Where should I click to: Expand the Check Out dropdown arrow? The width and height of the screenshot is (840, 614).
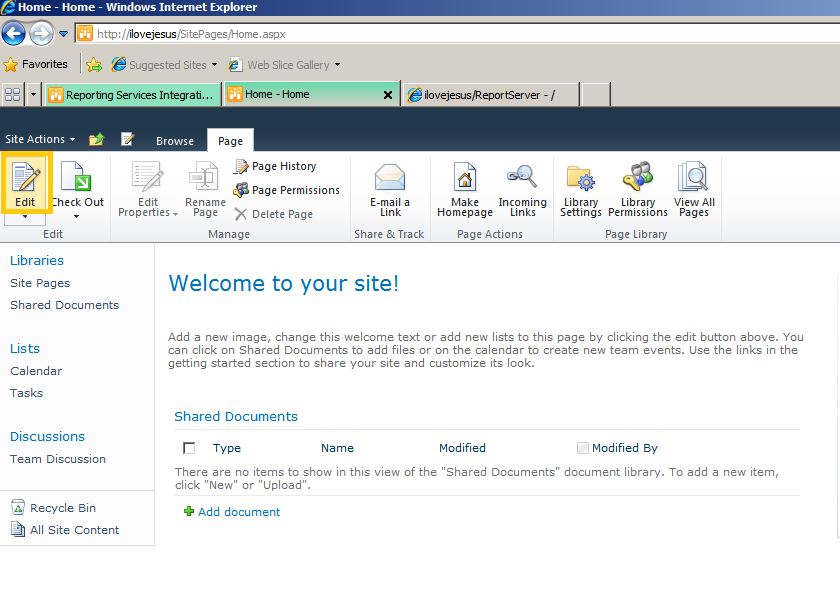76,216
